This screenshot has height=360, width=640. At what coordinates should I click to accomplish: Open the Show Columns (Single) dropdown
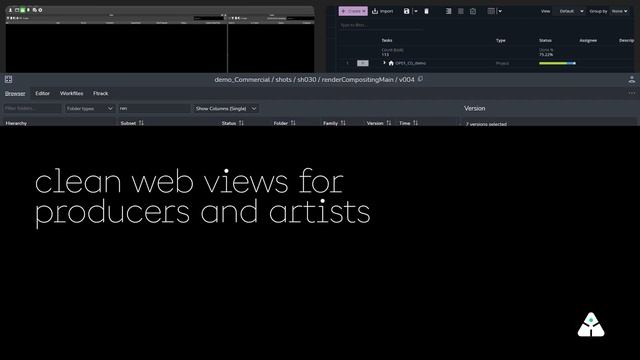tap(226, 109)
